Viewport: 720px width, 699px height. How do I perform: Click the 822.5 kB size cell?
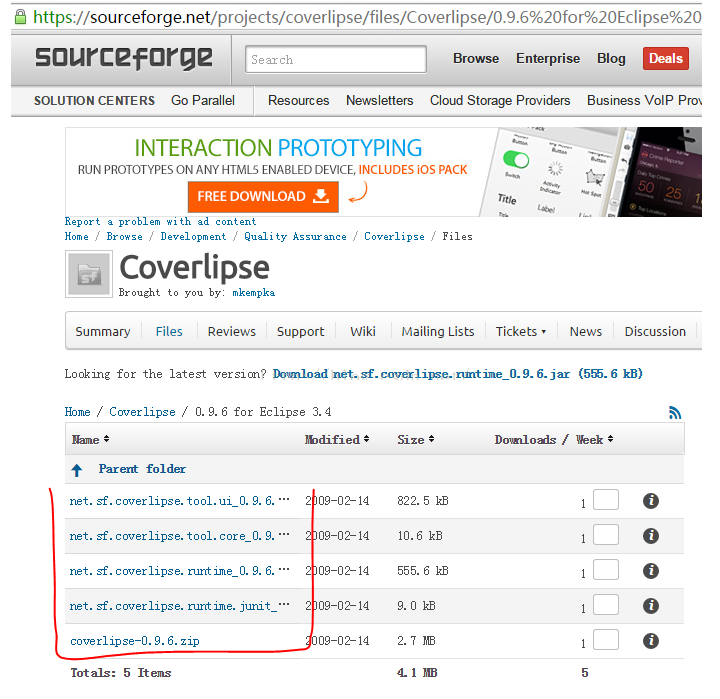coord(422,501)
